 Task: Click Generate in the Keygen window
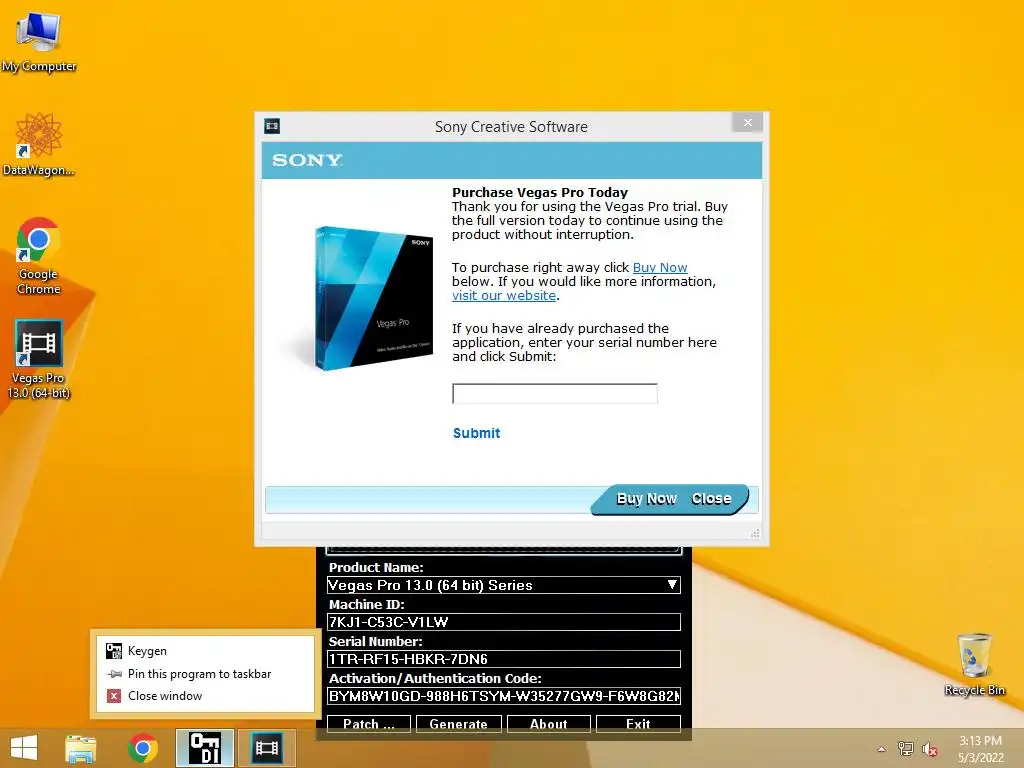458,724
